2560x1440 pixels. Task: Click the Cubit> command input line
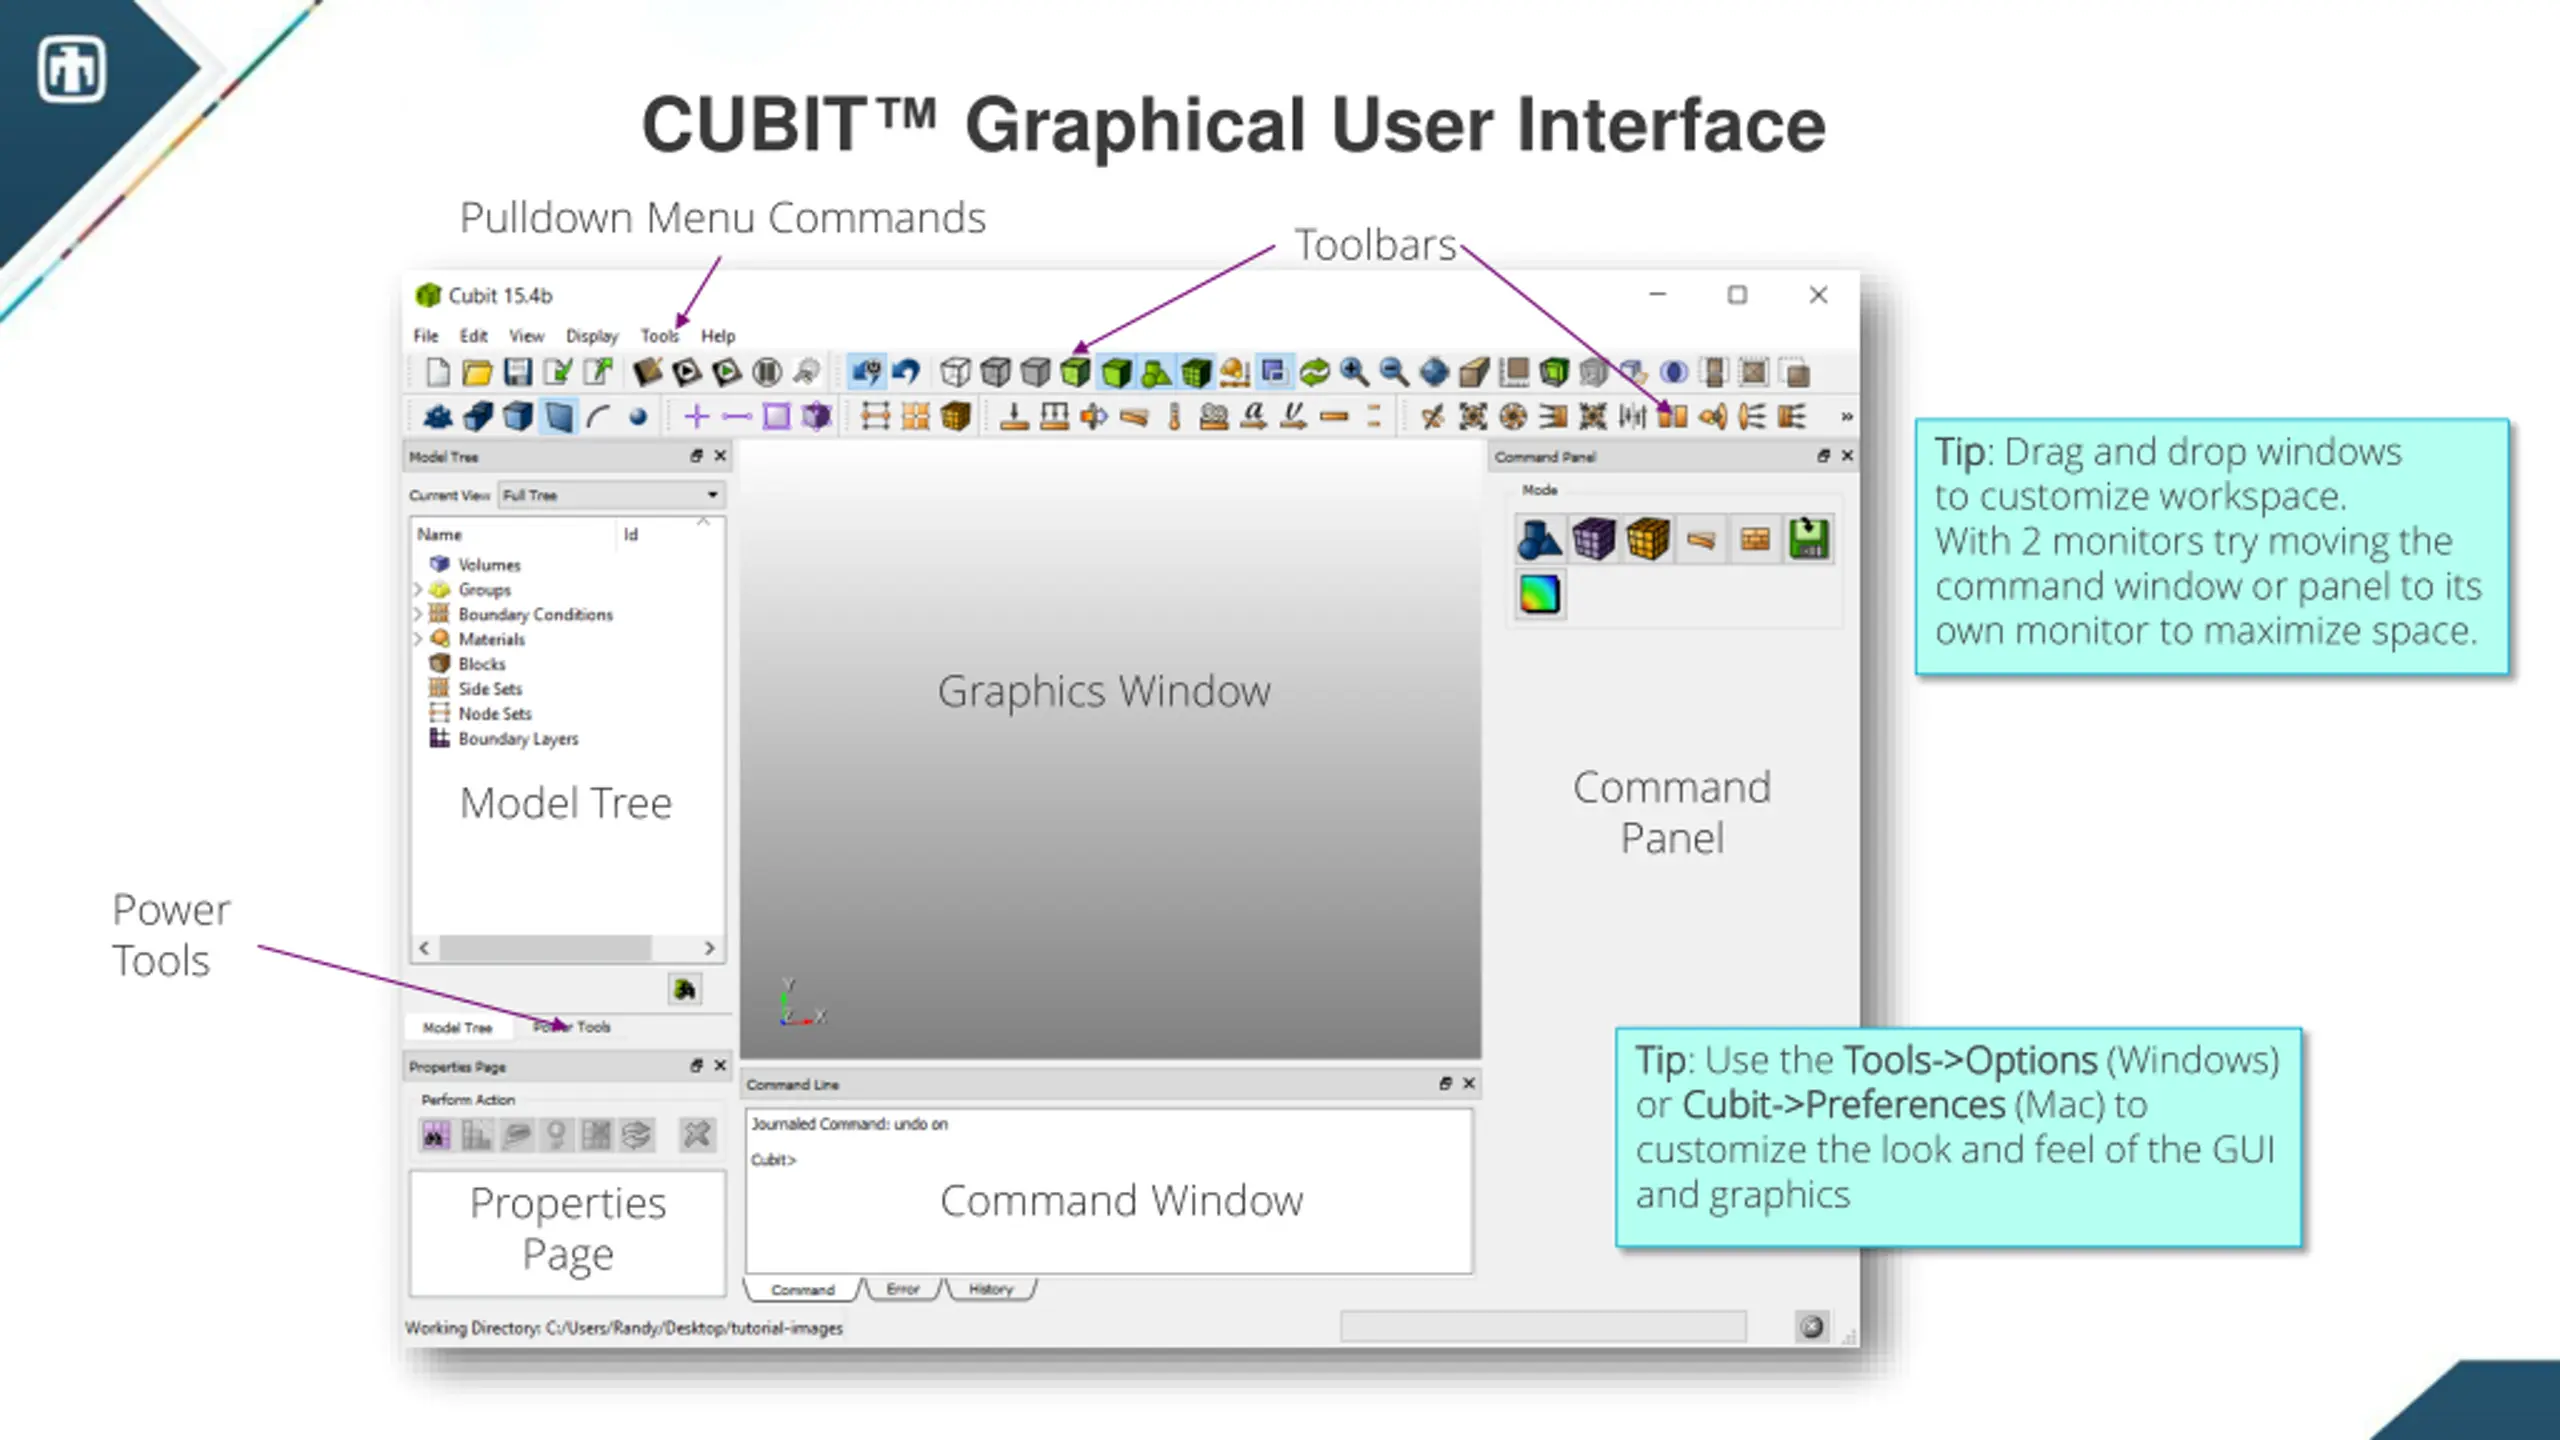click(1108, 1160)
